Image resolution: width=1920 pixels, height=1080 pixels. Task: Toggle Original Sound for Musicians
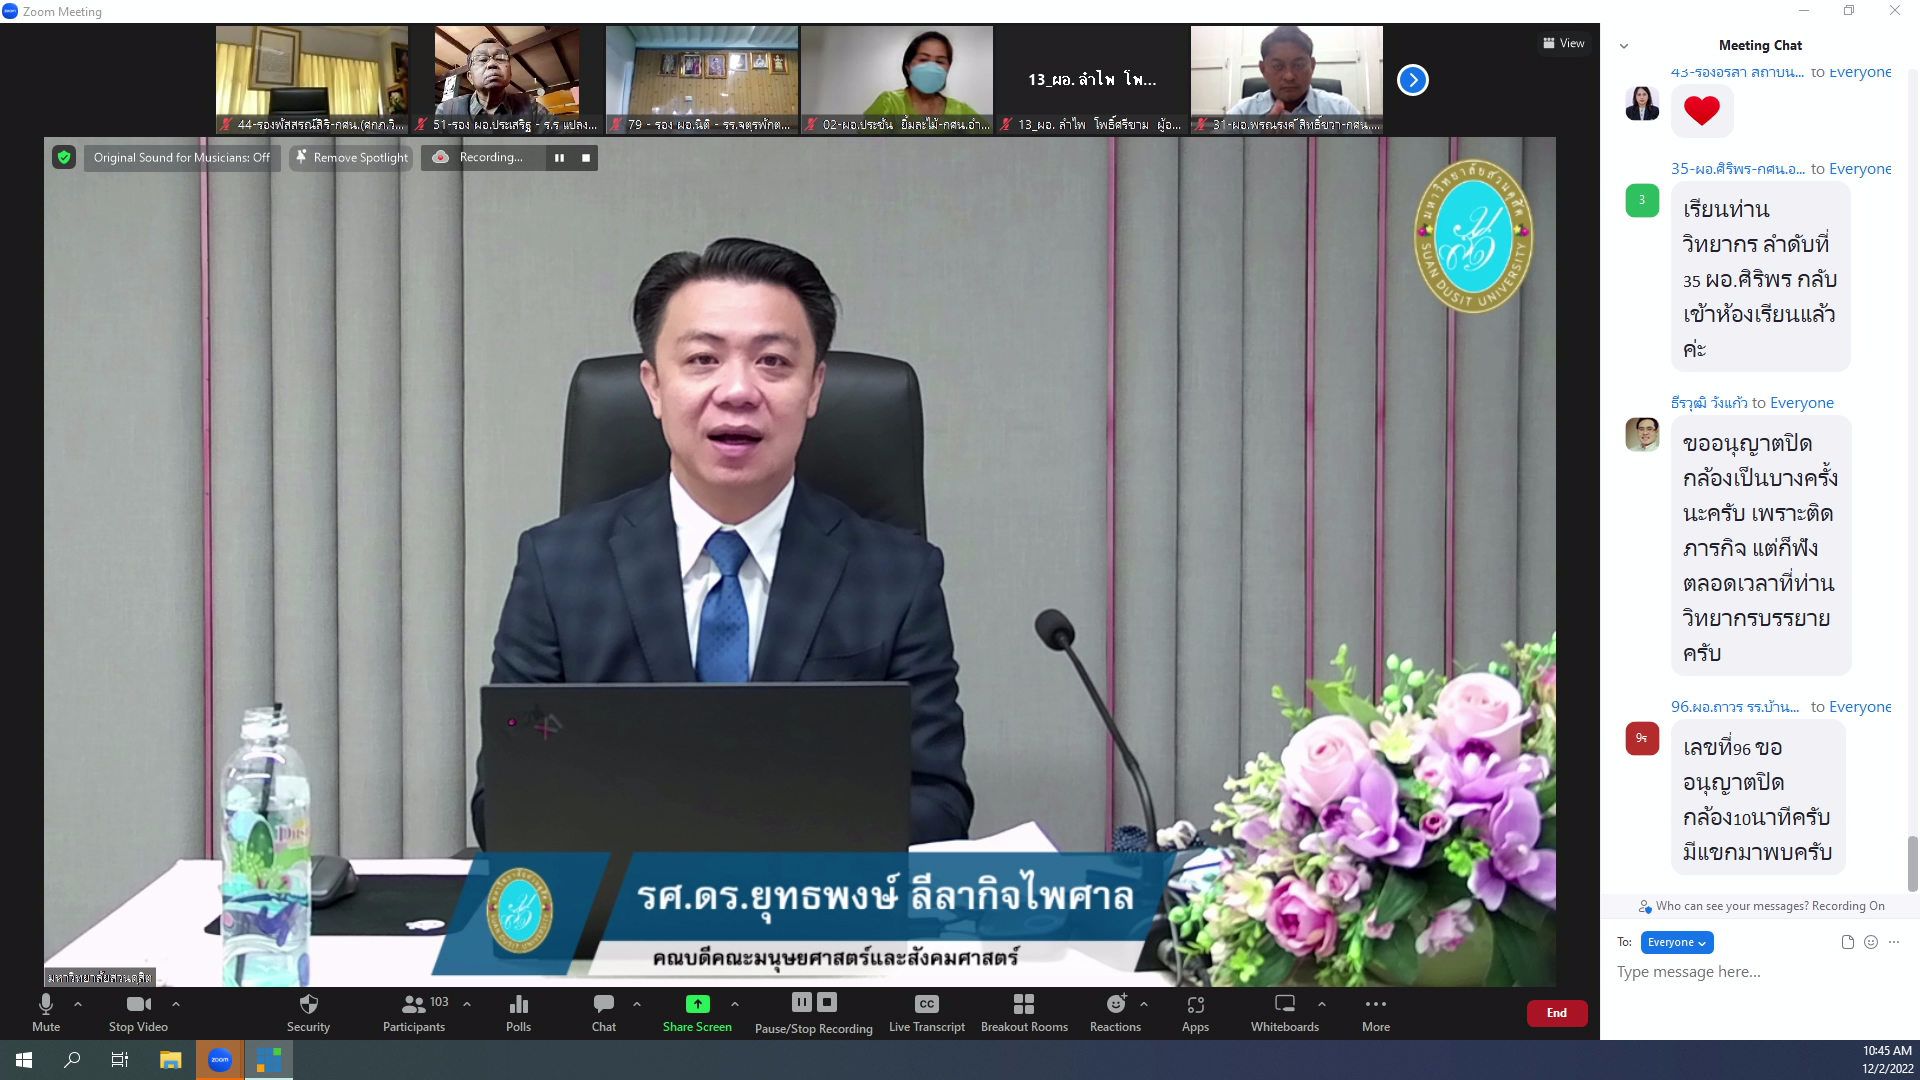181,157
